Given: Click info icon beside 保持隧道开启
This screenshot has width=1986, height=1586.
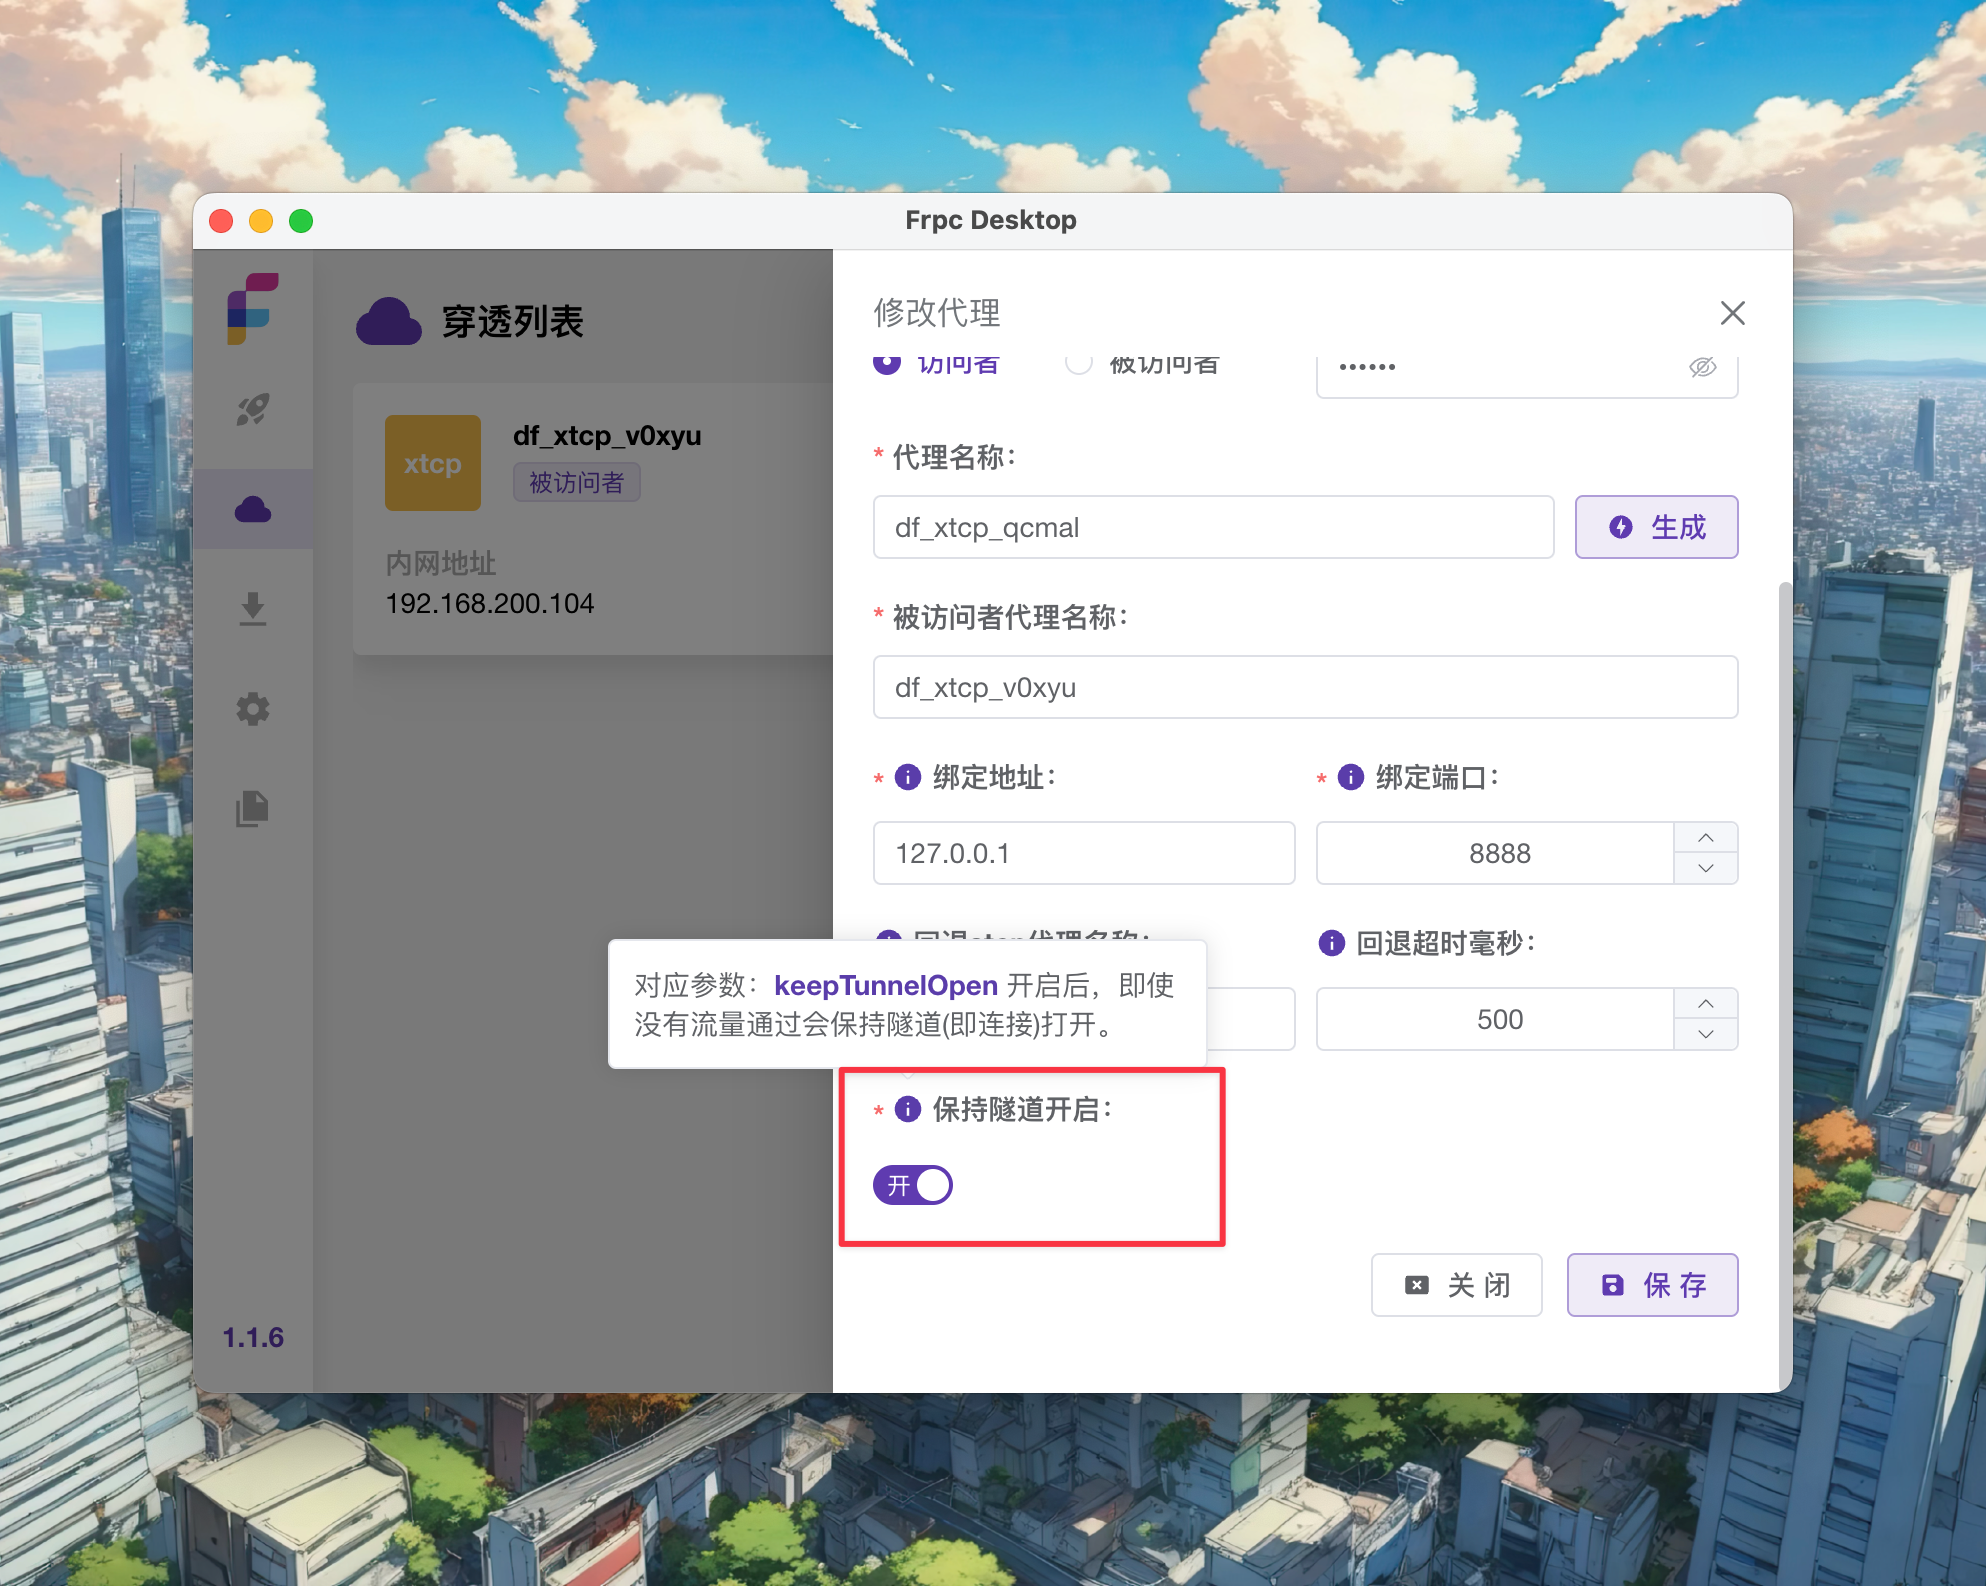Looking at the screenshot, I should click(x=908, y=1109).
